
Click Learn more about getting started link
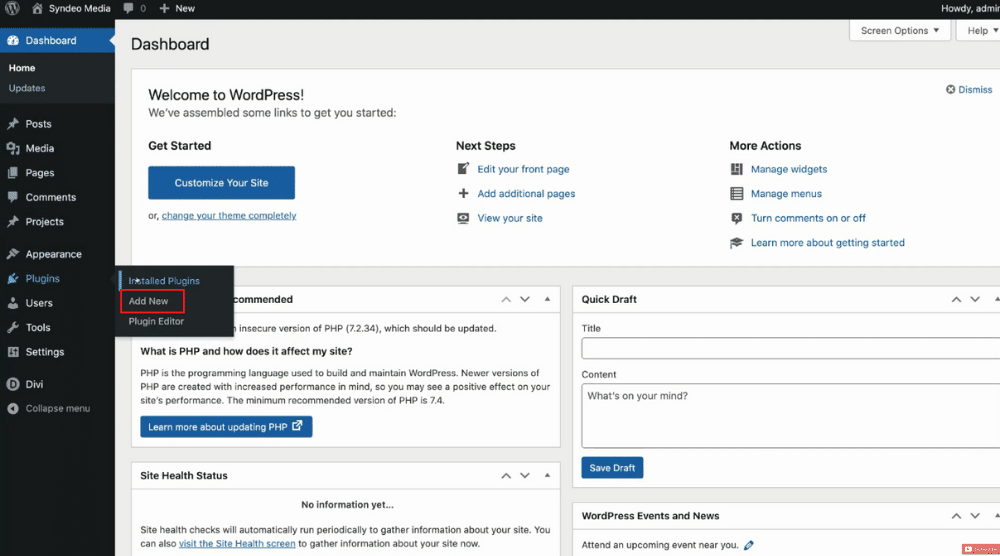(x=827, y=242)
